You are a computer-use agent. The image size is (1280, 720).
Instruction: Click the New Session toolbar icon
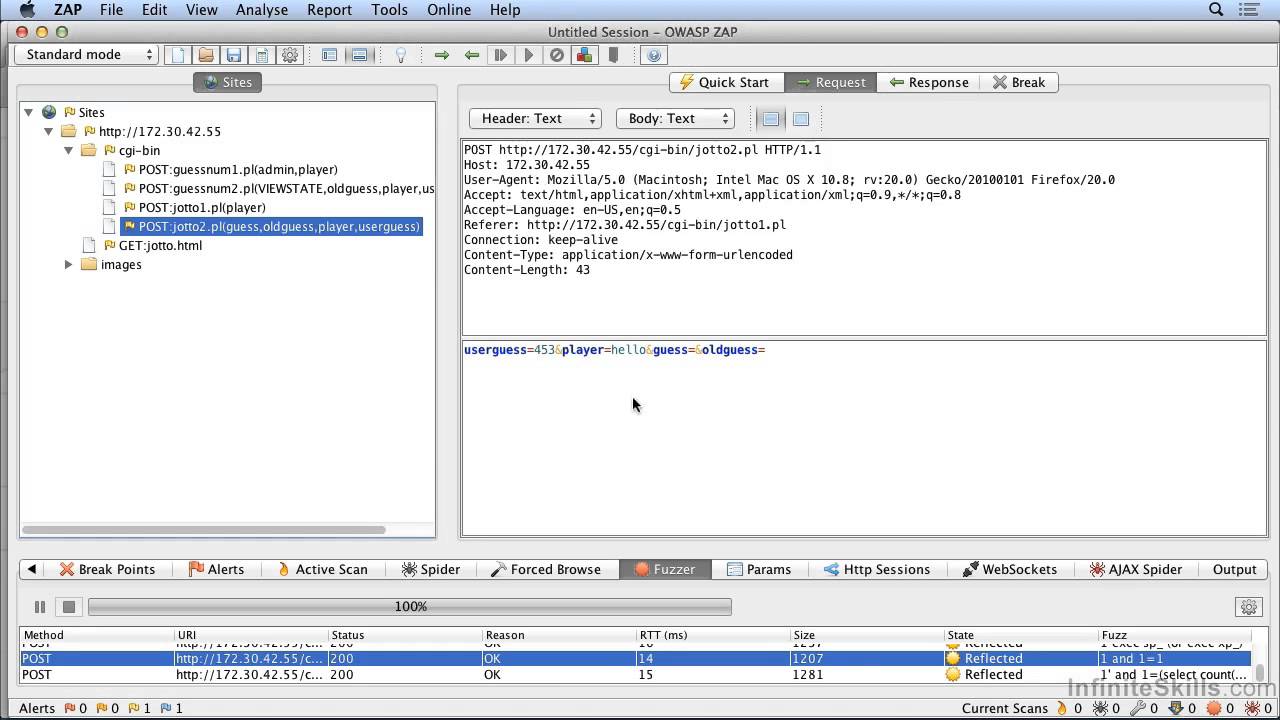(x=177, y=55)
